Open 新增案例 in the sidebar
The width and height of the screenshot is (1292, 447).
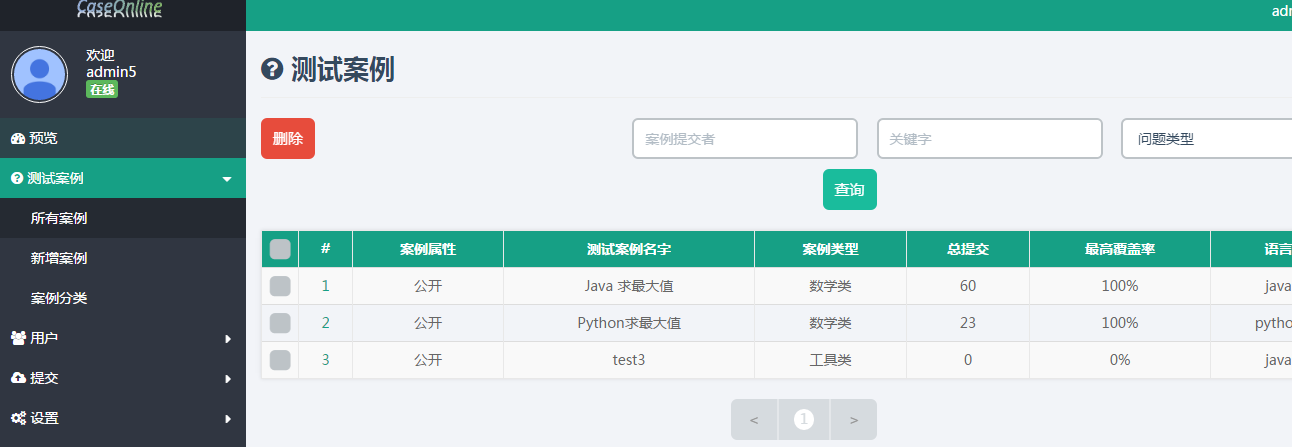[x=59, y=258]
